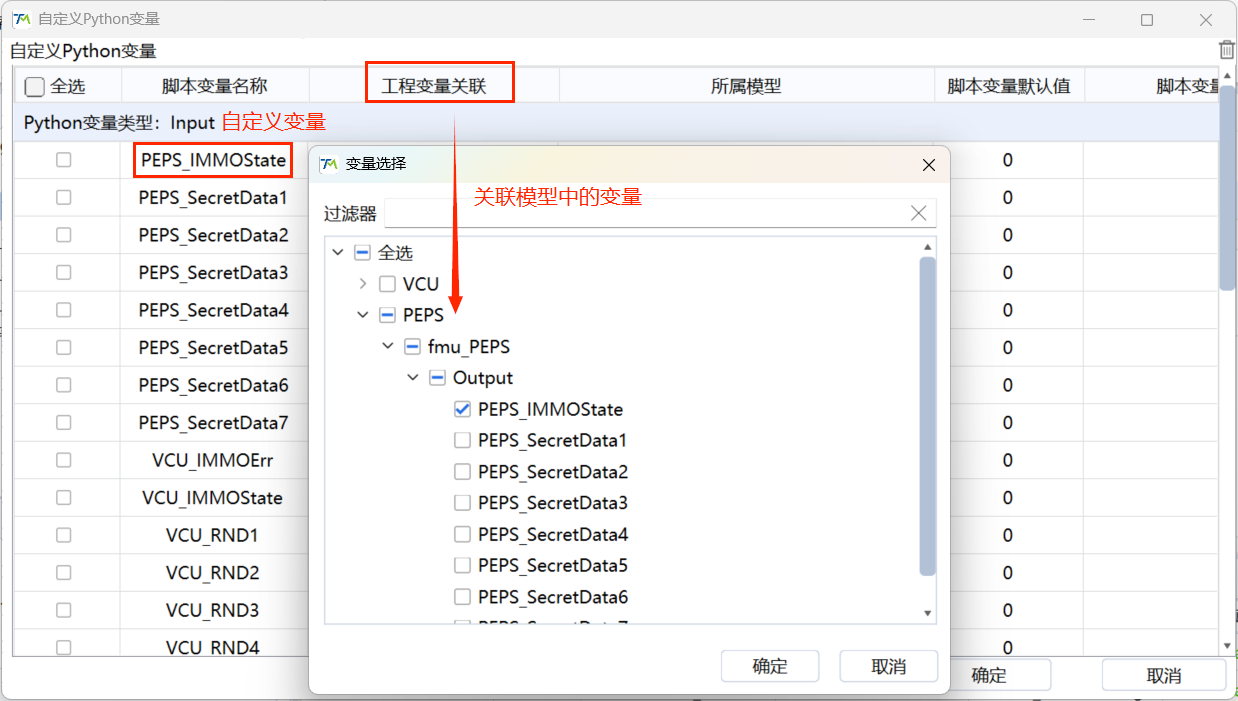The height and width of the screenshot is (701, 1238).
Task: Click the tree scrollbar down arrow
Action: tap(928, 613)
